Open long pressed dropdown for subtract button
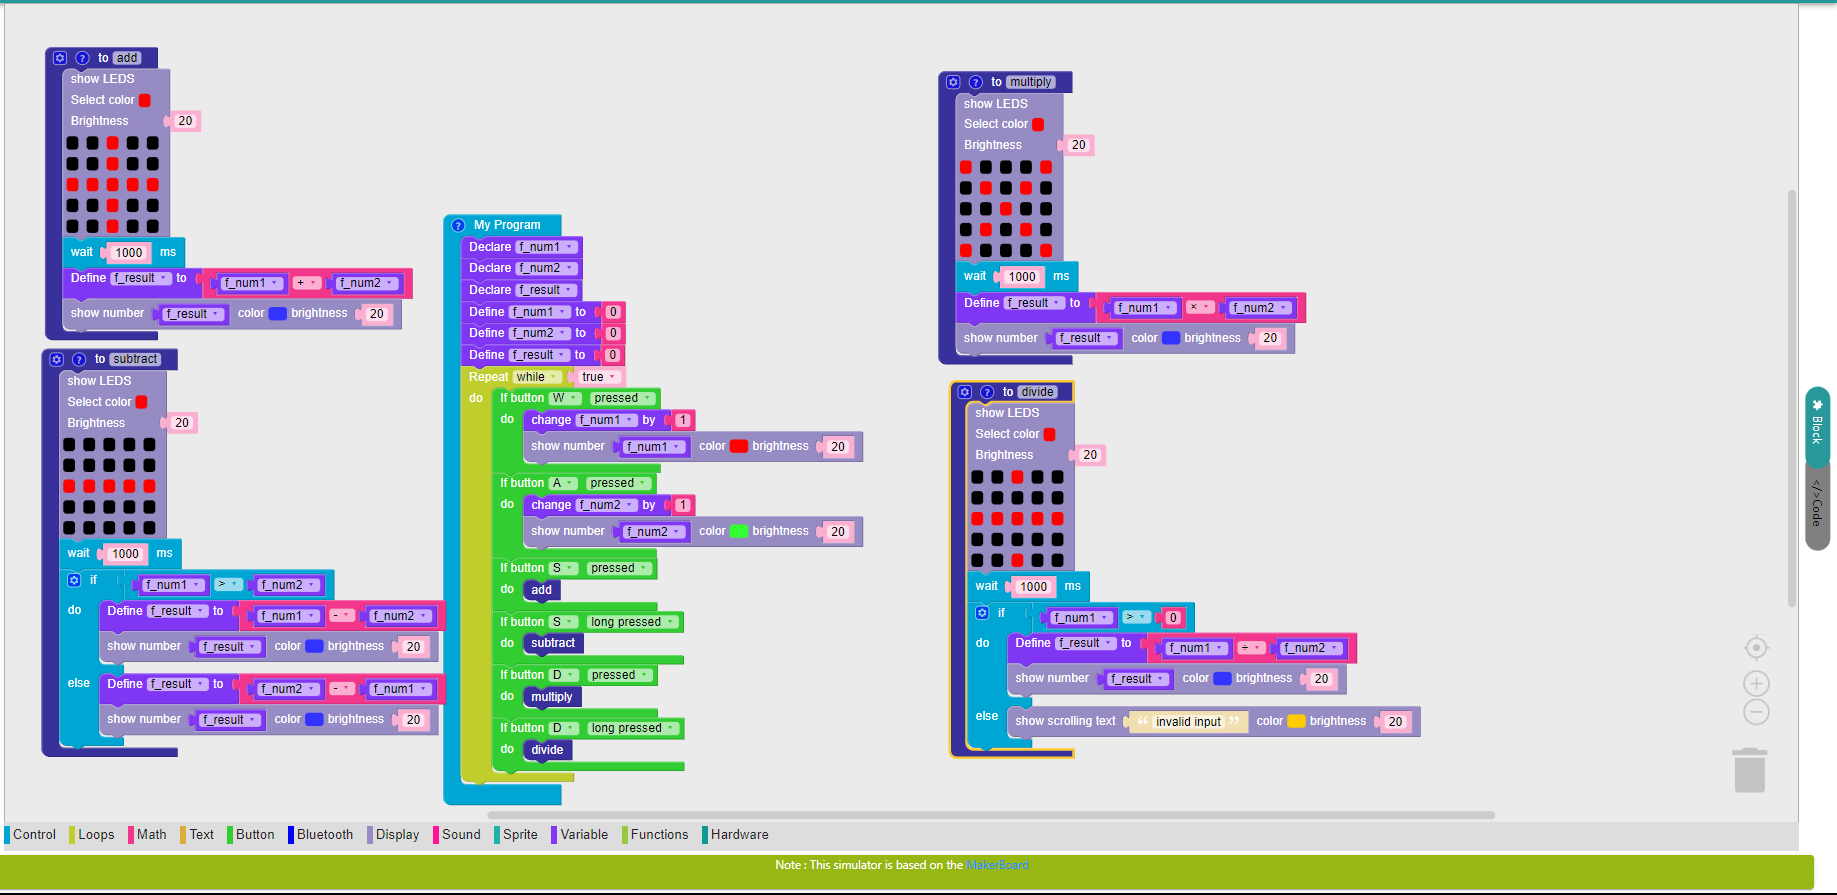The height and width of the screenshot is (895, 1837). coord(632,622)
